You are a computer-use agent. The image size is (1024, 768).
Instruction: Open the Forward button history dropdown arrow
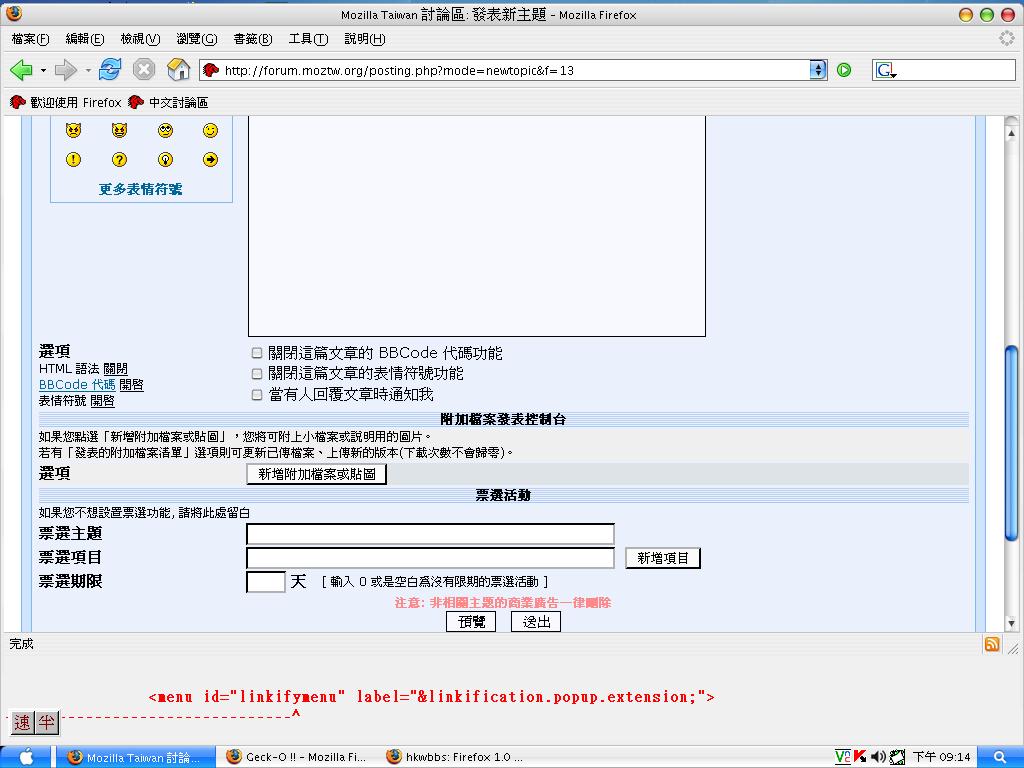pos(88,70)
